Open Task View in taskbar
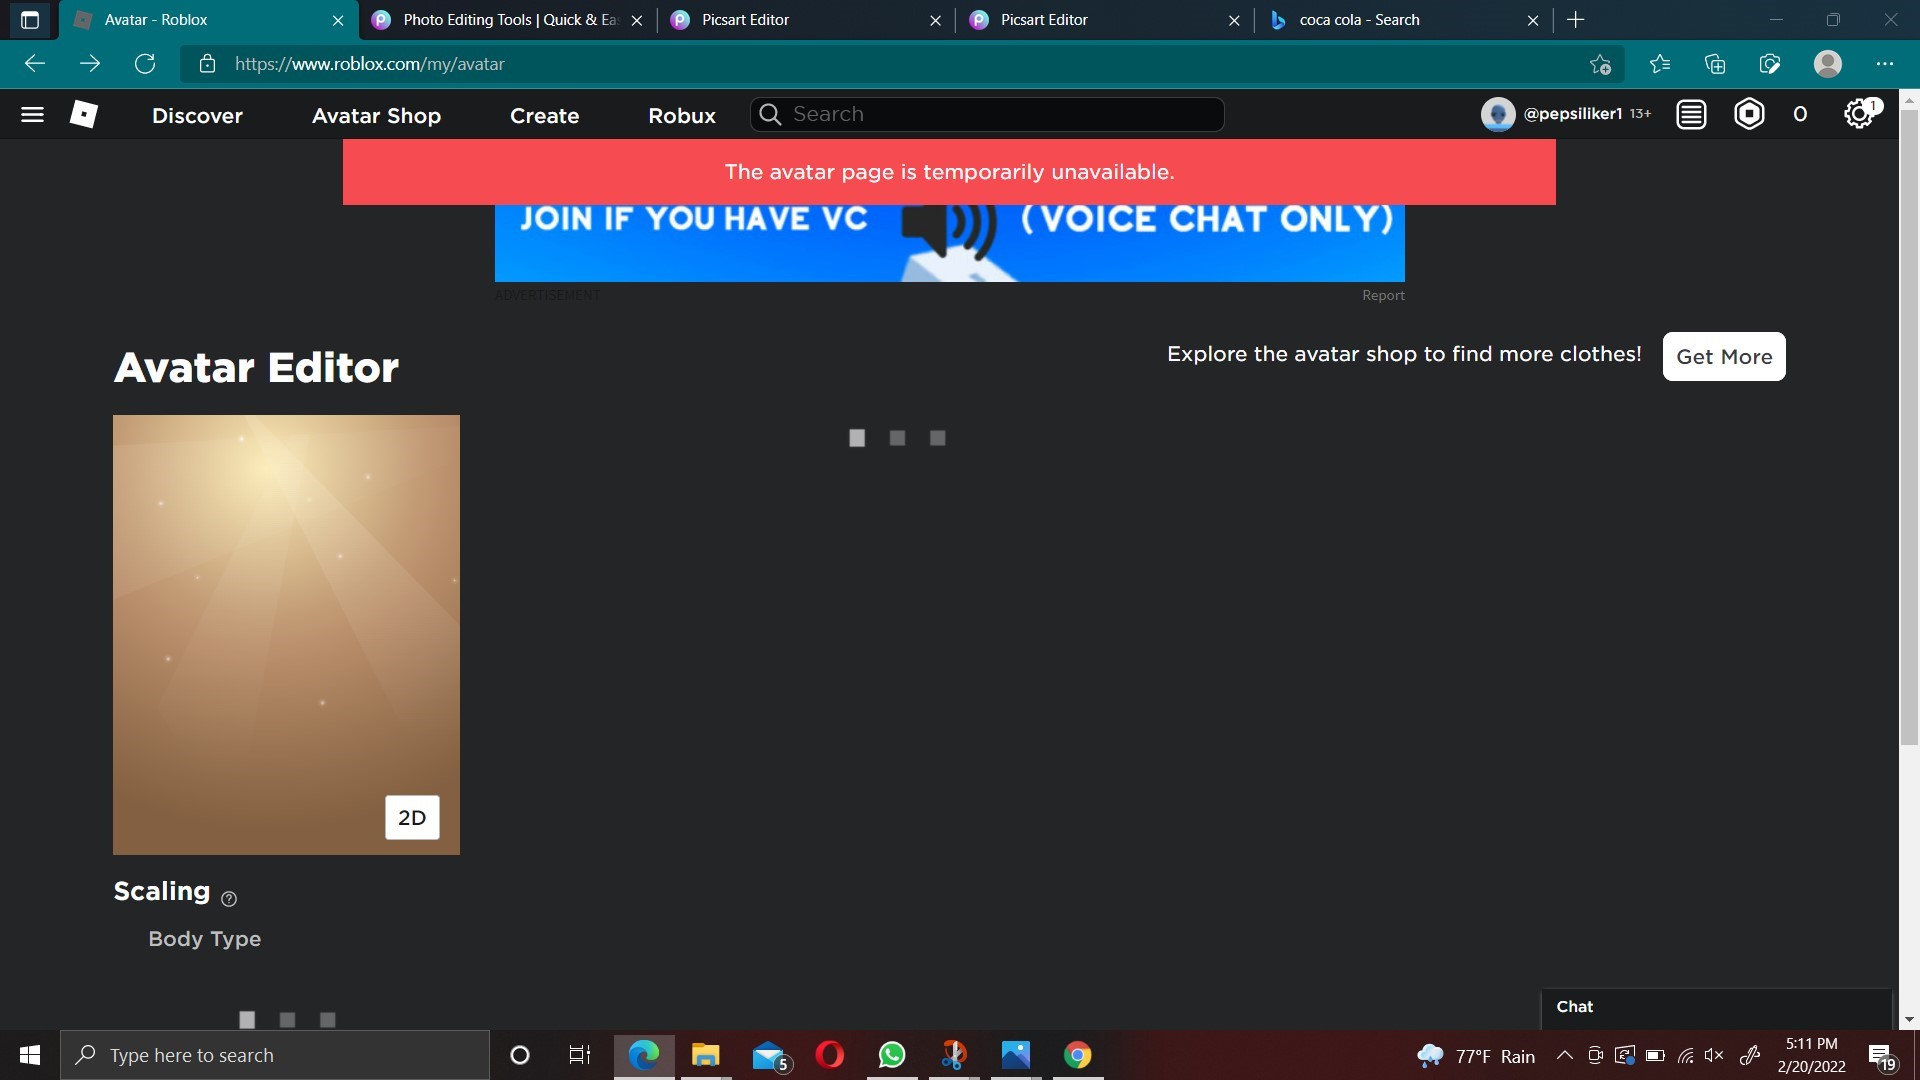Screen dimensions: 1920x1080 580,1055
